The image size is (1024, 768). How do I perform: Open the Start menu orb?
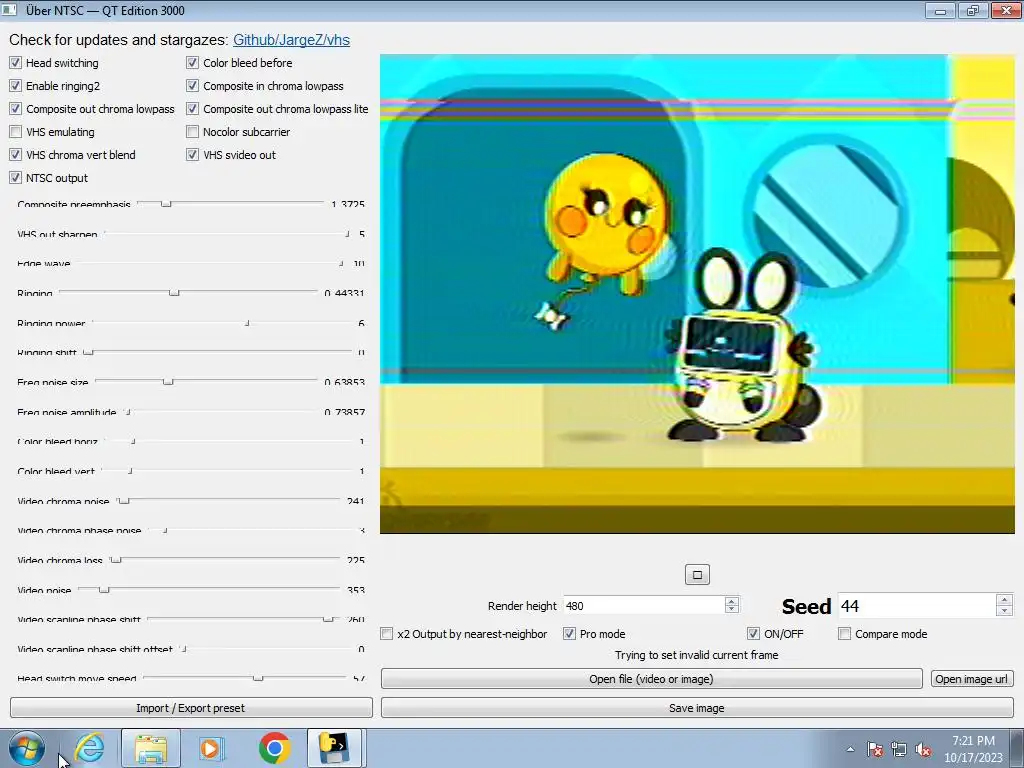tap(27, 748)
